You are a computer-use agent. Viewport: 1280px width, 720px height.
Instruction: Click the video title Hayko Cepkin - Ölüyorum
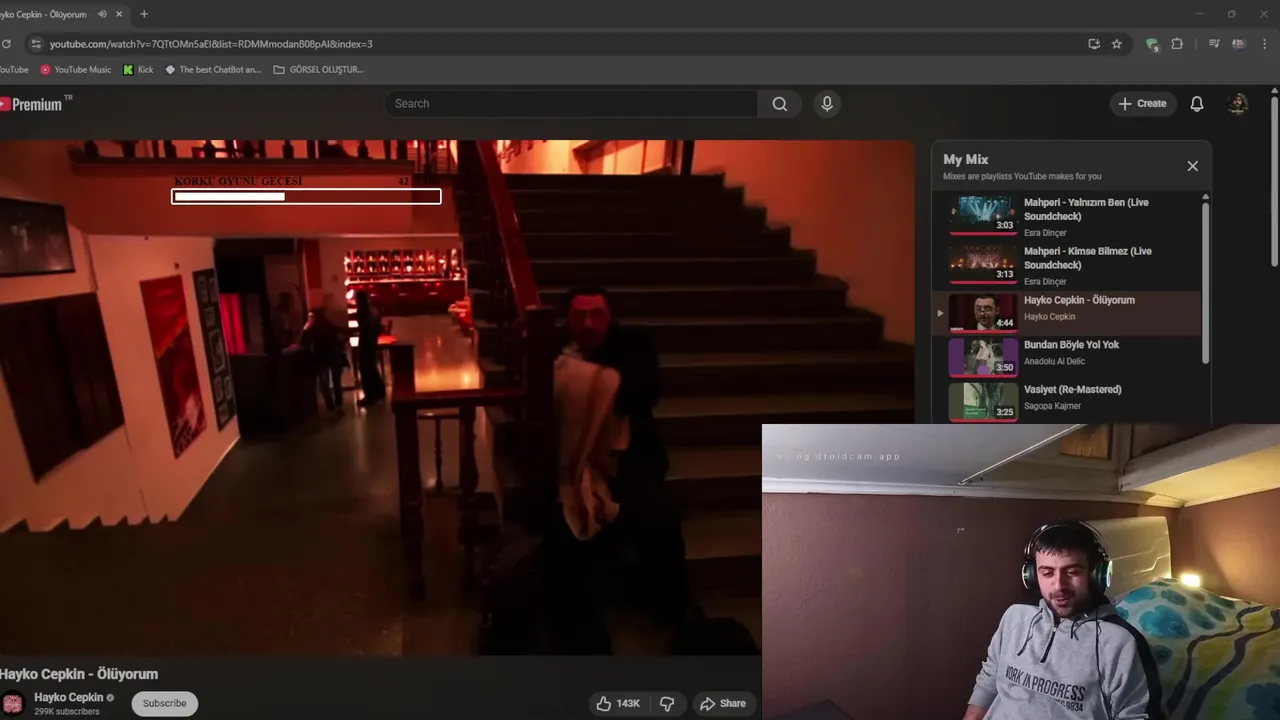[x=79, y=674]
